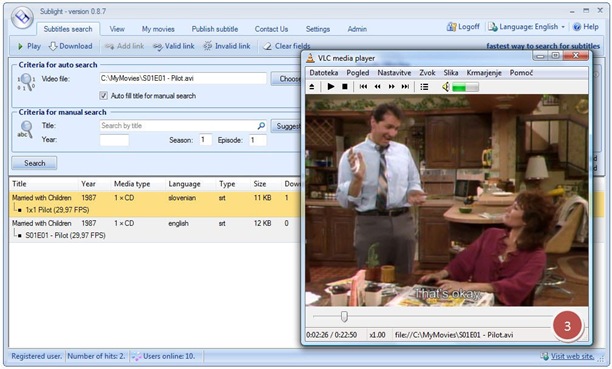Click the Season number field

tap(205, 140)
